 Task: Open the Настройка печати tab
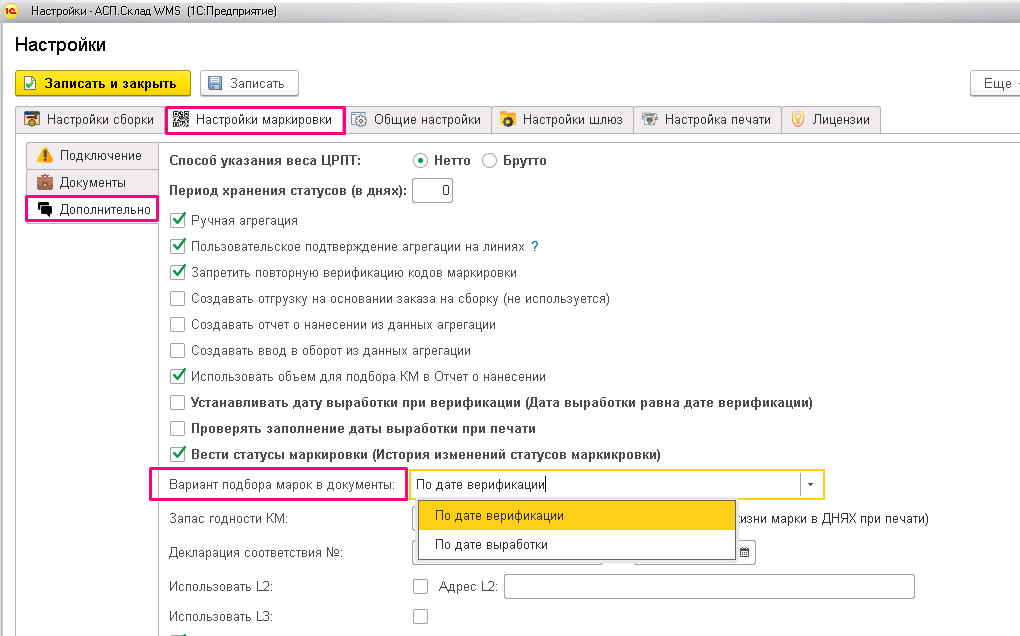pyautogui.click(x=707, y=120)
